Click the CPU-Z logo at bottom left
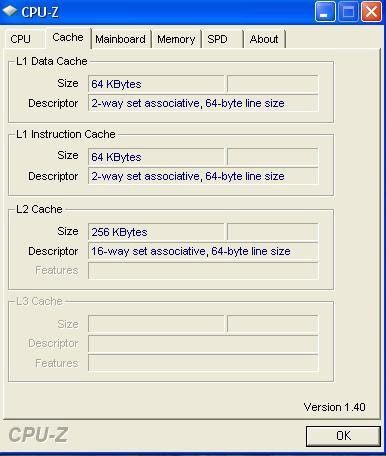 [x=38, y=435]
